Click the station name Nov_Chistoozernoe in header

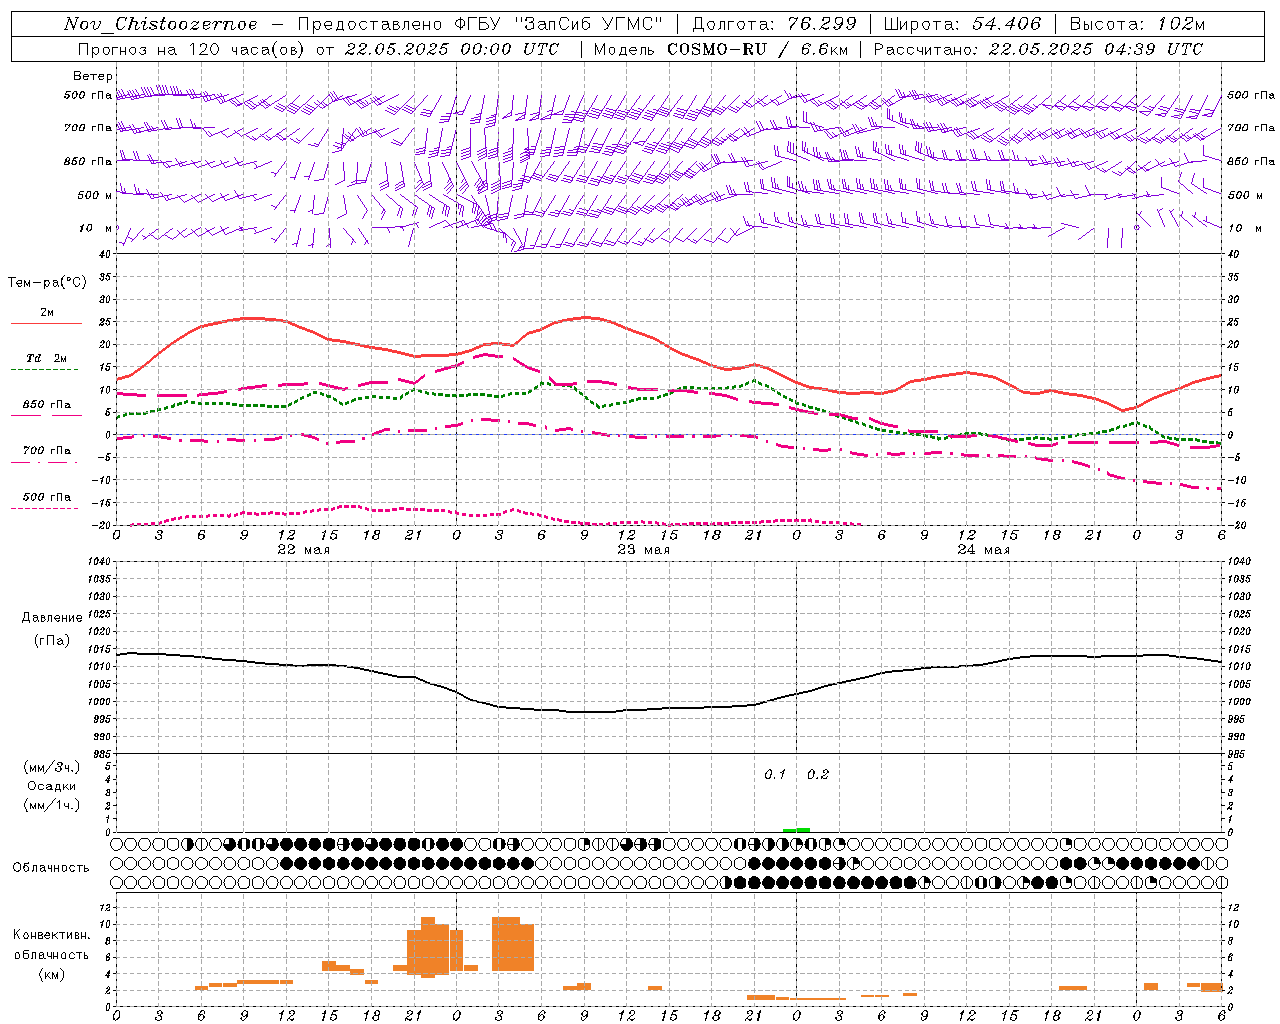[161, 24]
